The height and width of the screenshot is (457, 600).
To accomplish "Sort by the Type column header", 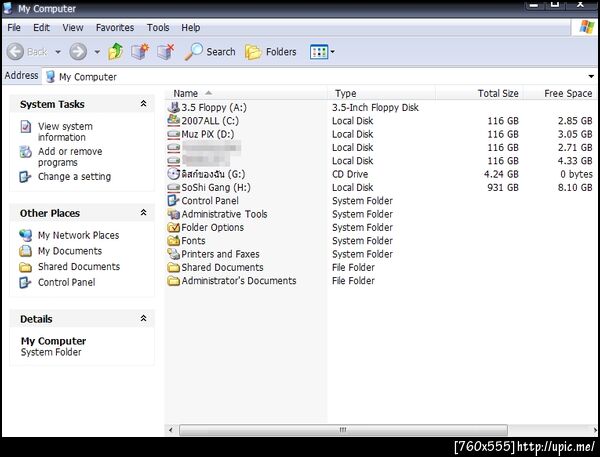I will (x=382, y=93).
